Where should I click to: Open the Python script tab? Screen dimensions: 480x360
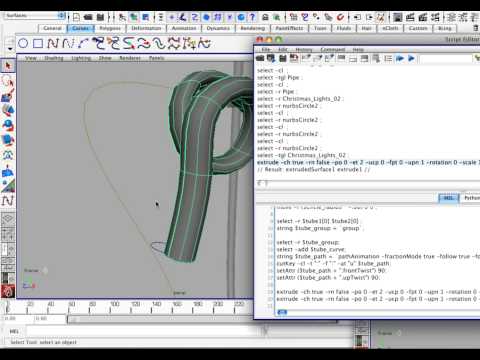471,198
